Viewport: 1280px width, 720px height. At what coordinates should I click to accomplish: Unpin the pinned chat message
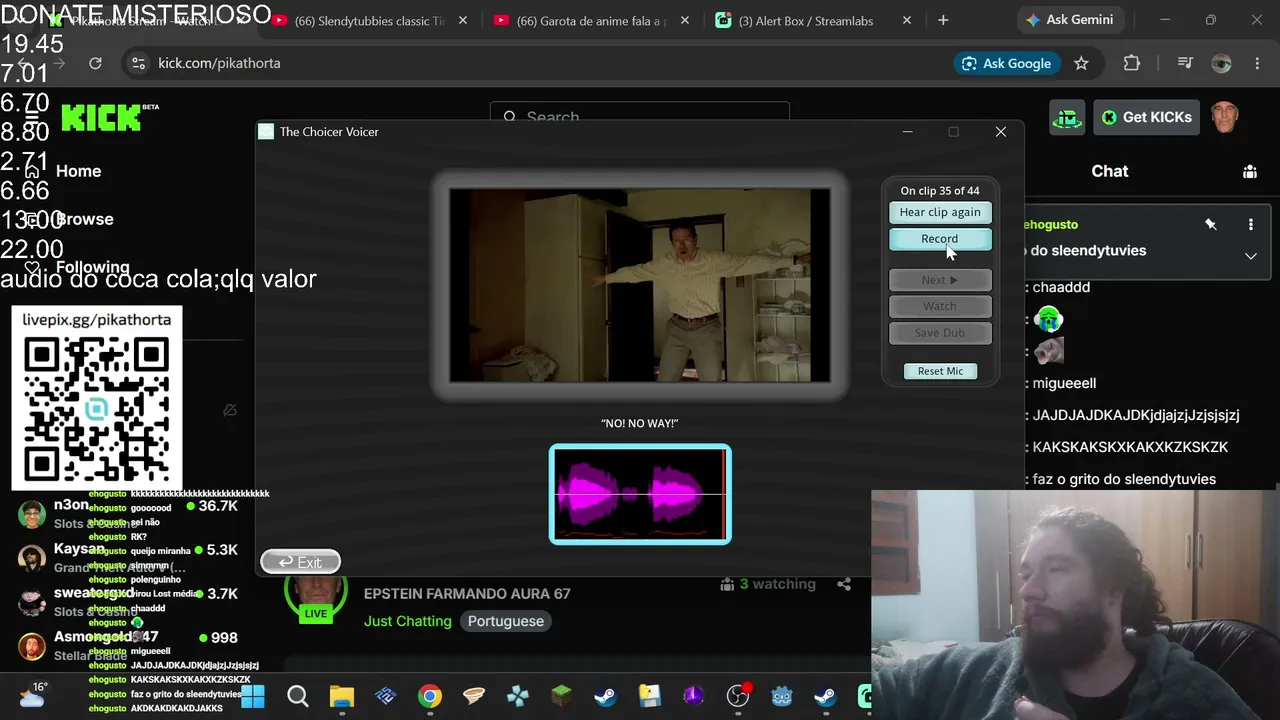[1211, 225]
